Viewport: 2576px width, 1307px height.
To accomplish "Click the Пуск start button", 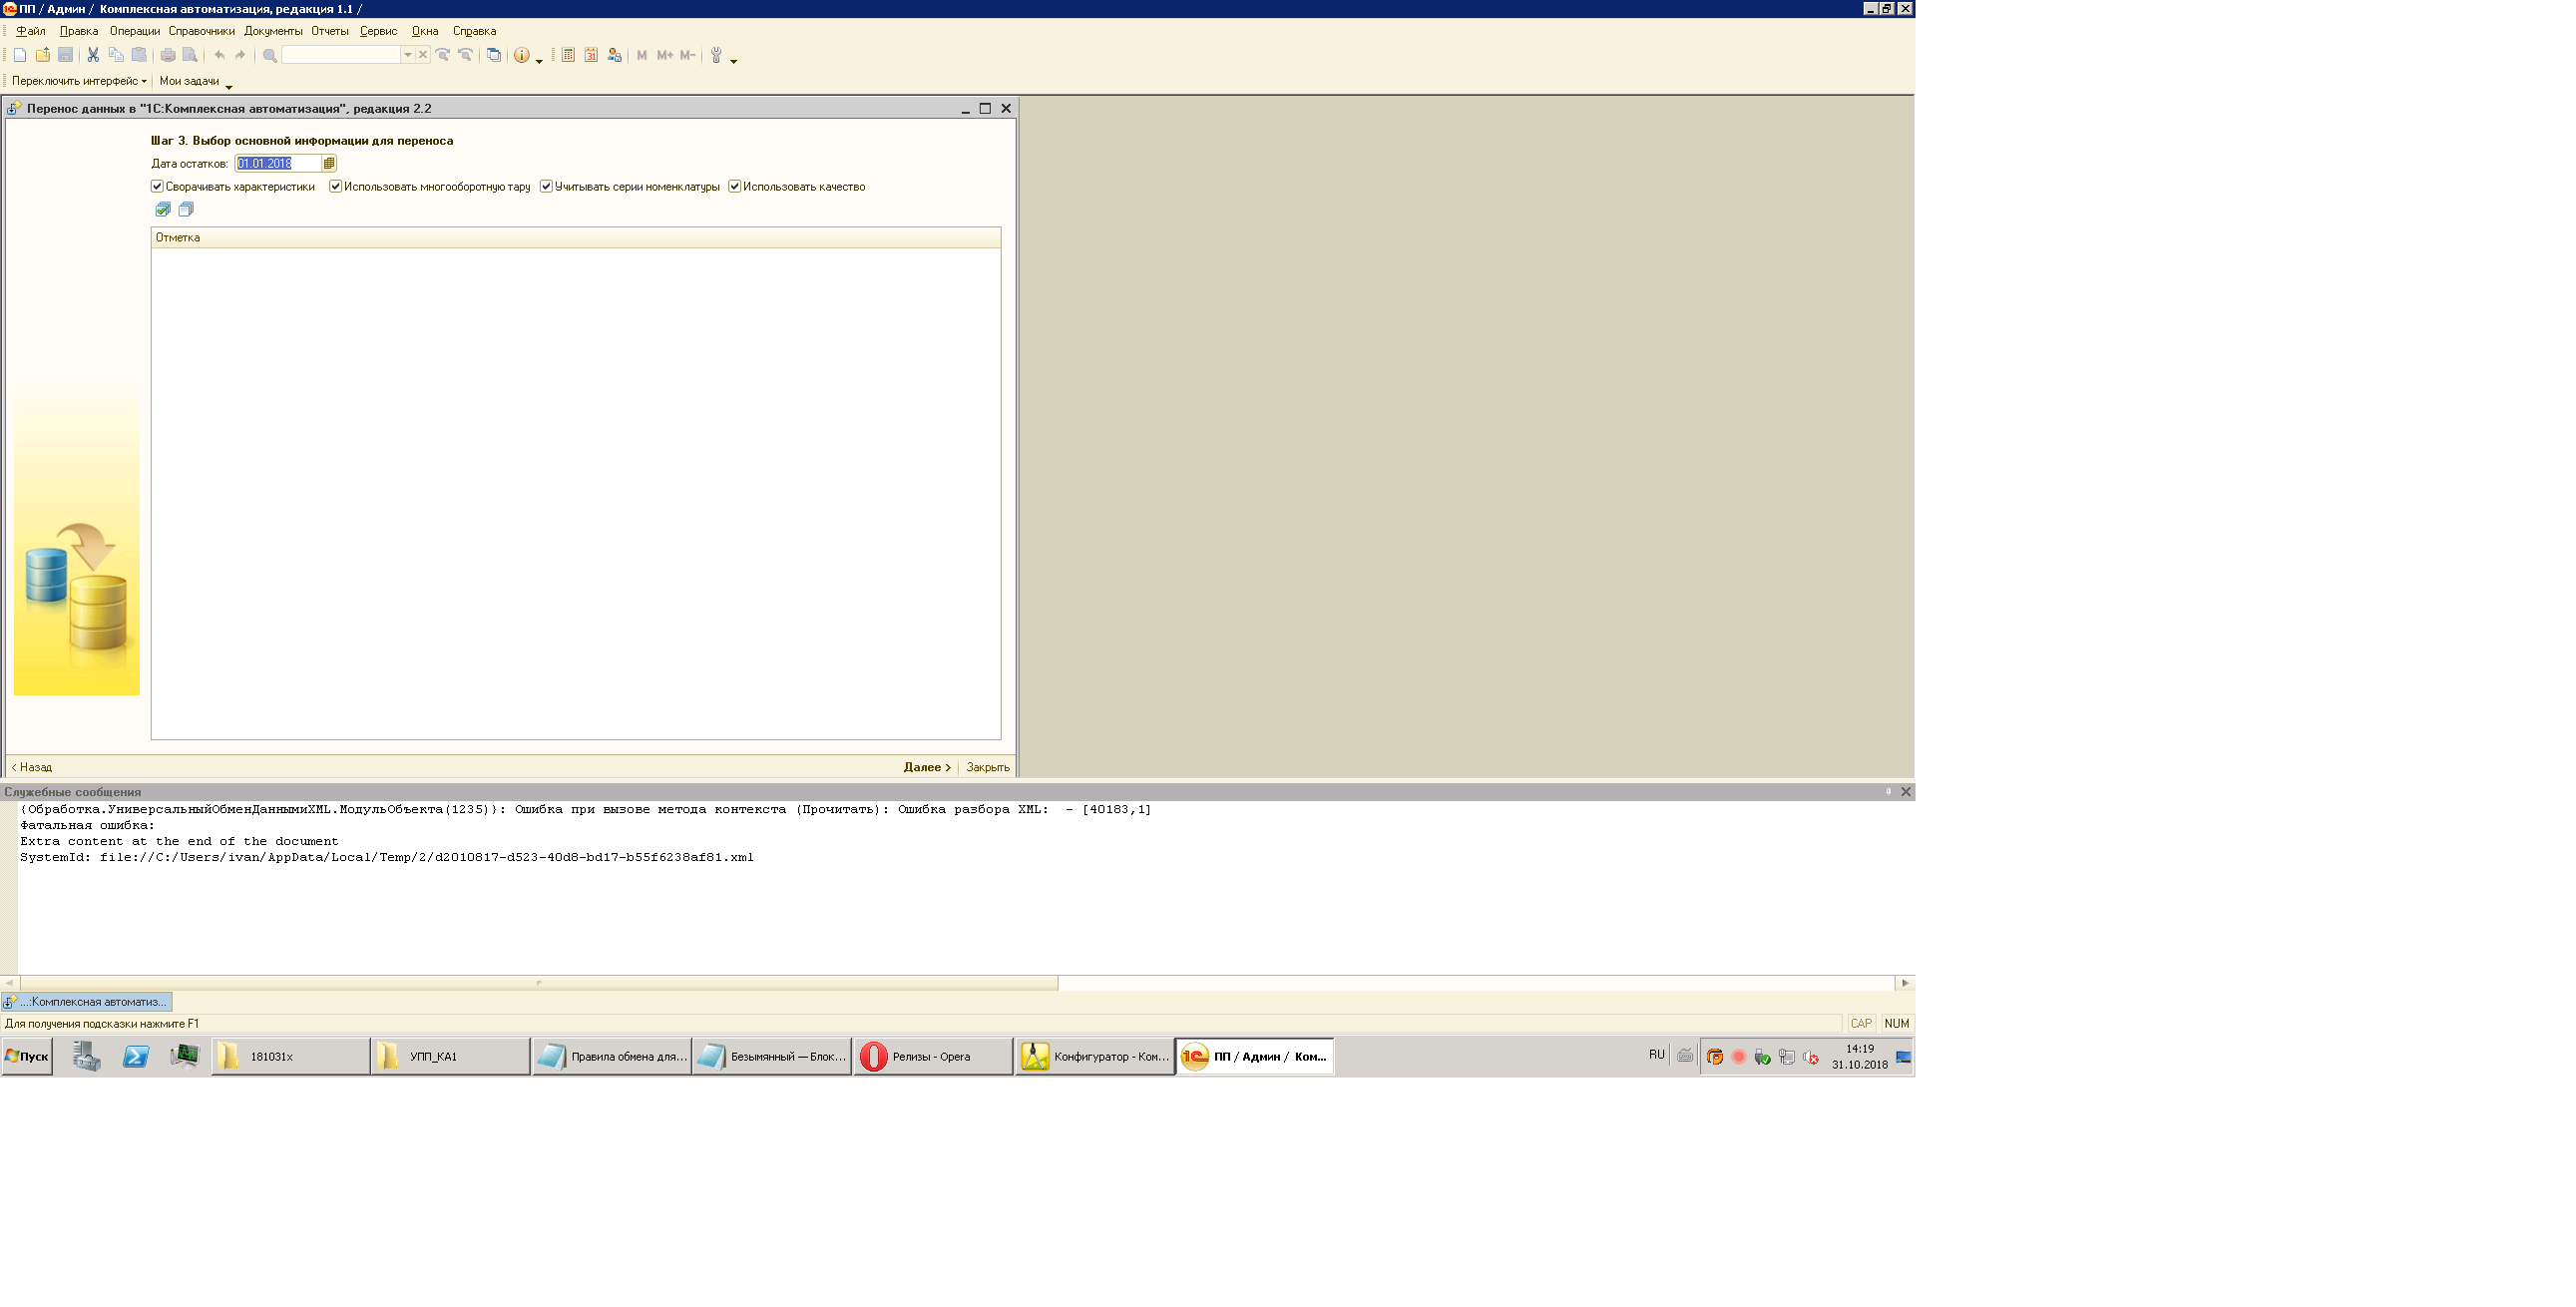I will pos(27,1056).
